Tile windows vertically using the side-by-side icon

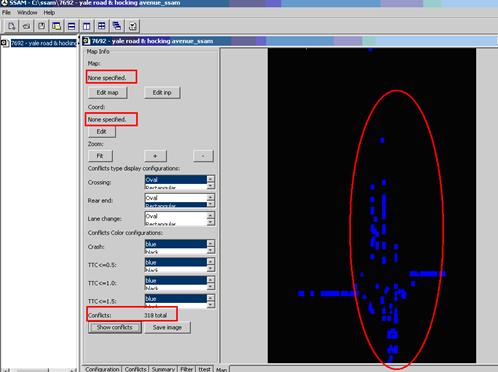point(87,26)
